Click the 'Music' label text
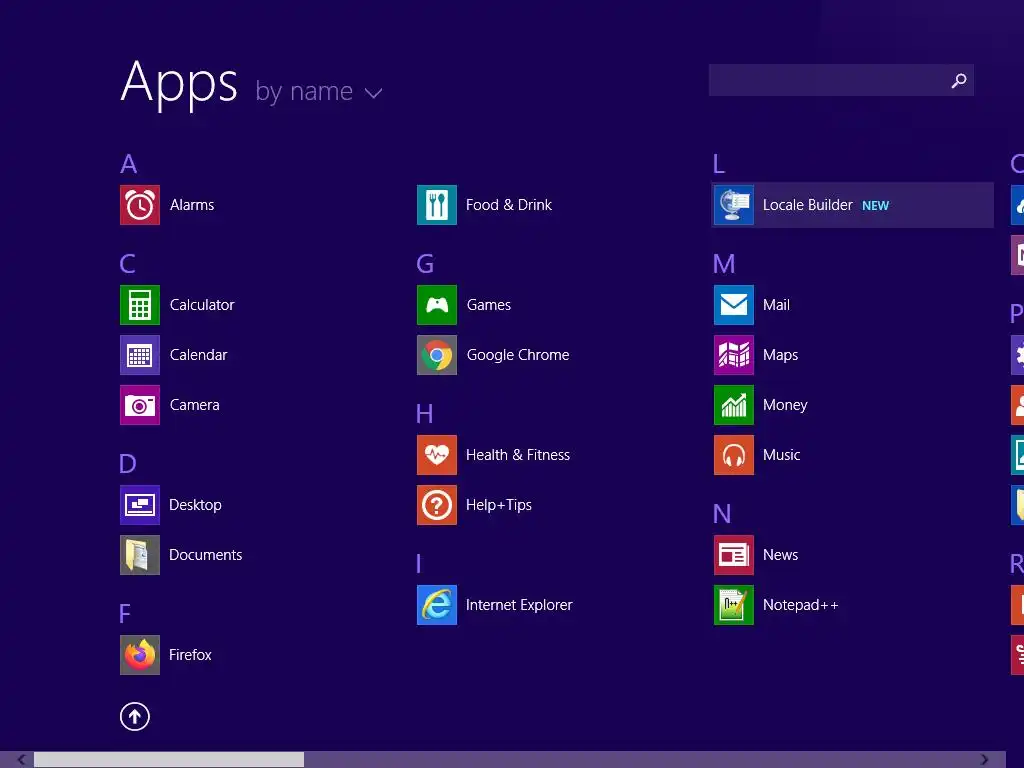Screen dimensions: 1024x768 pos(782,455)
